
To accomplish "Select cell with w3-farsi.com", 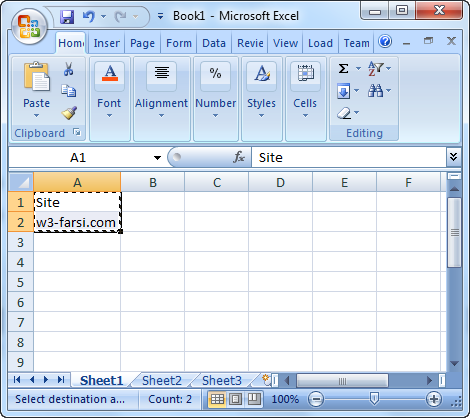I will 77,222.
